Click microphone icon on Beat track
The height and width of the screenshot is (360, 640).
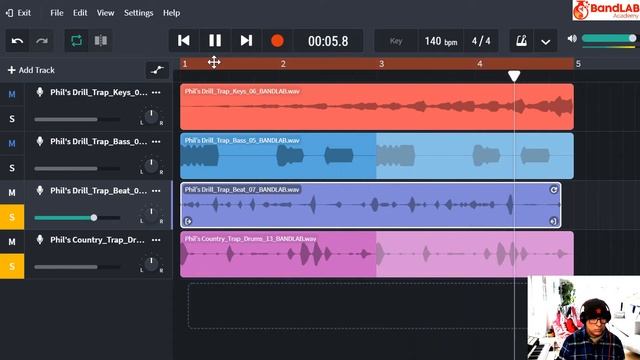pos(40,190)
